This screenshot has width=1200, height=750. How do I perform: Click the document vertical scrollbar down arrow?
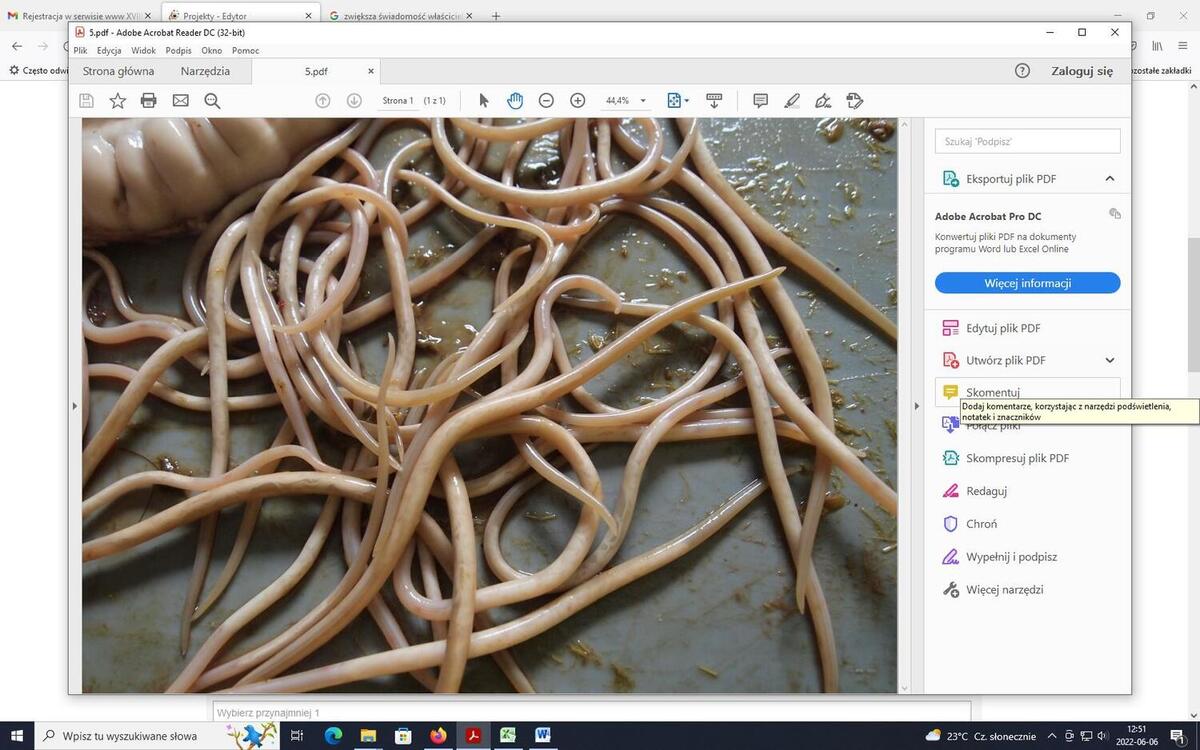905,688
